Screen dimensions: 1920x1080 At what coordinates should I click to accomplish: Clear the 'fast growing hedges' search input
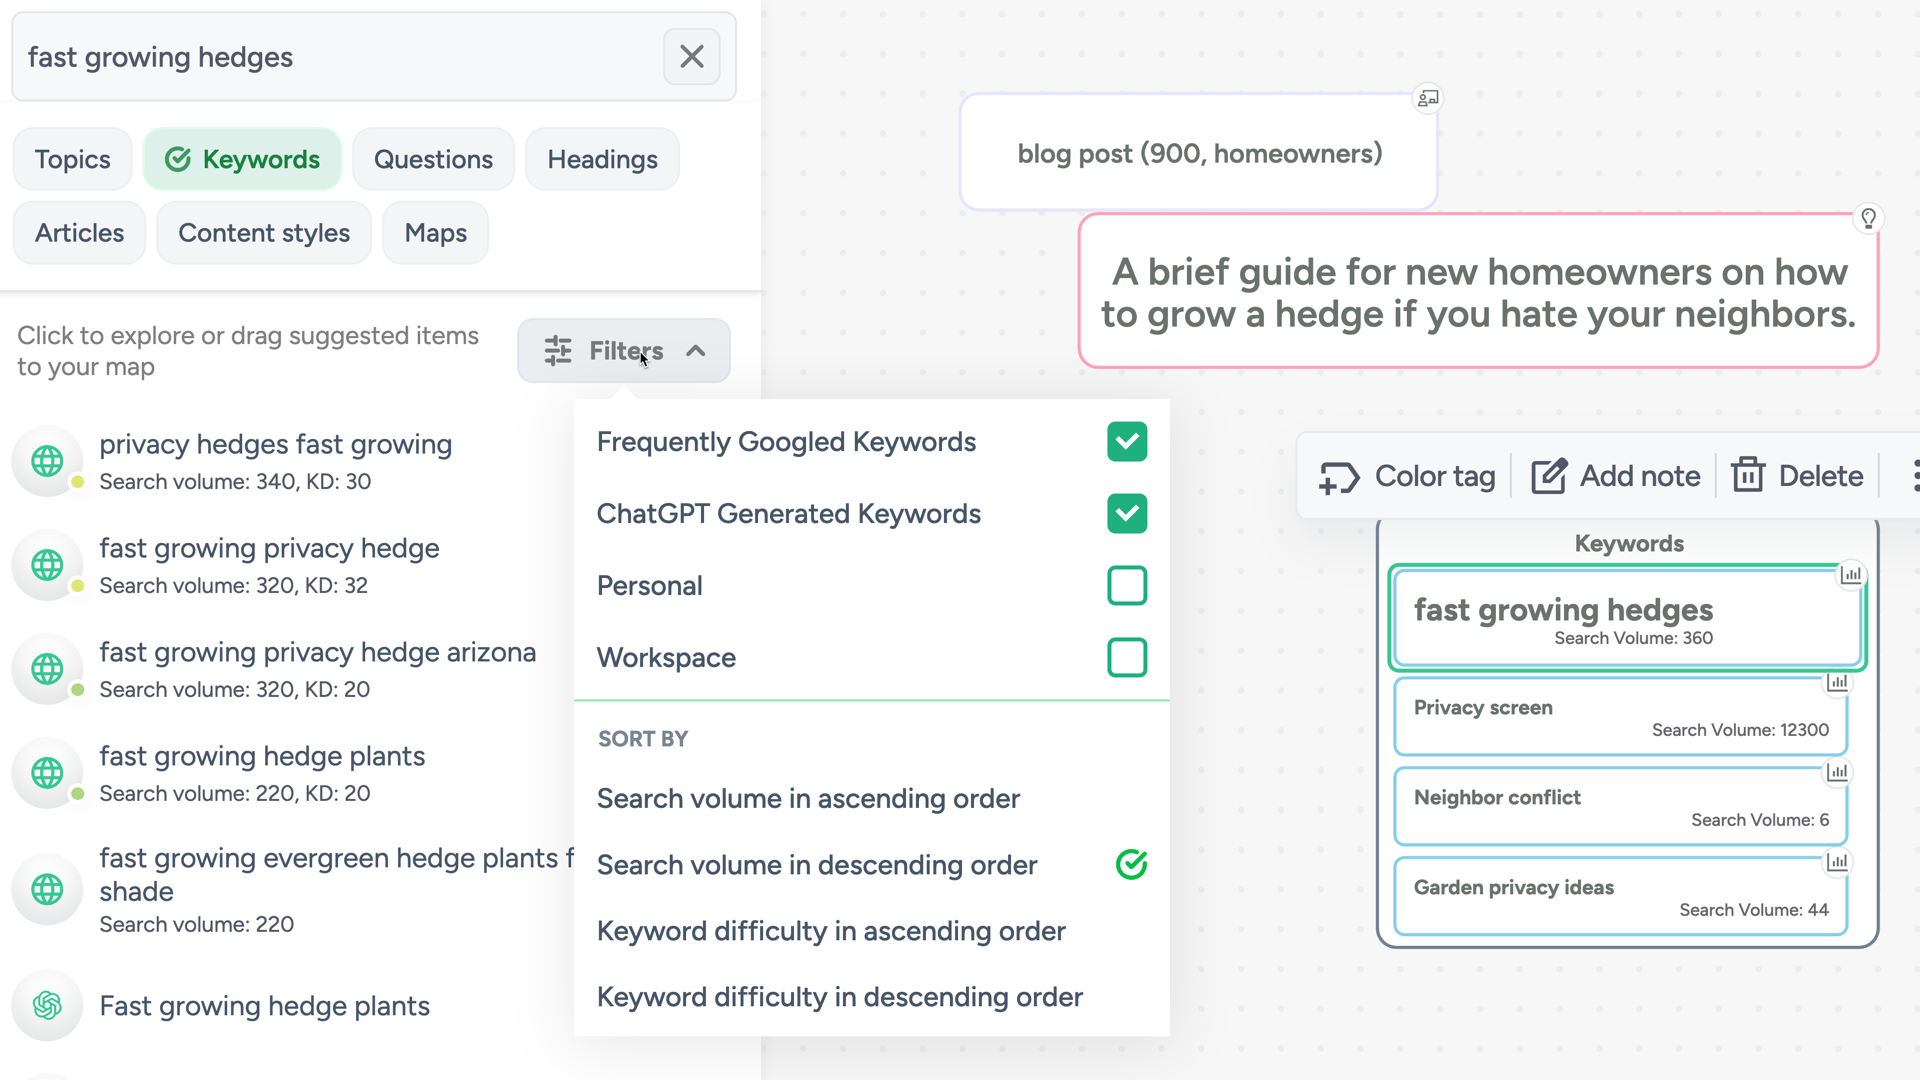tap(691, 55)
